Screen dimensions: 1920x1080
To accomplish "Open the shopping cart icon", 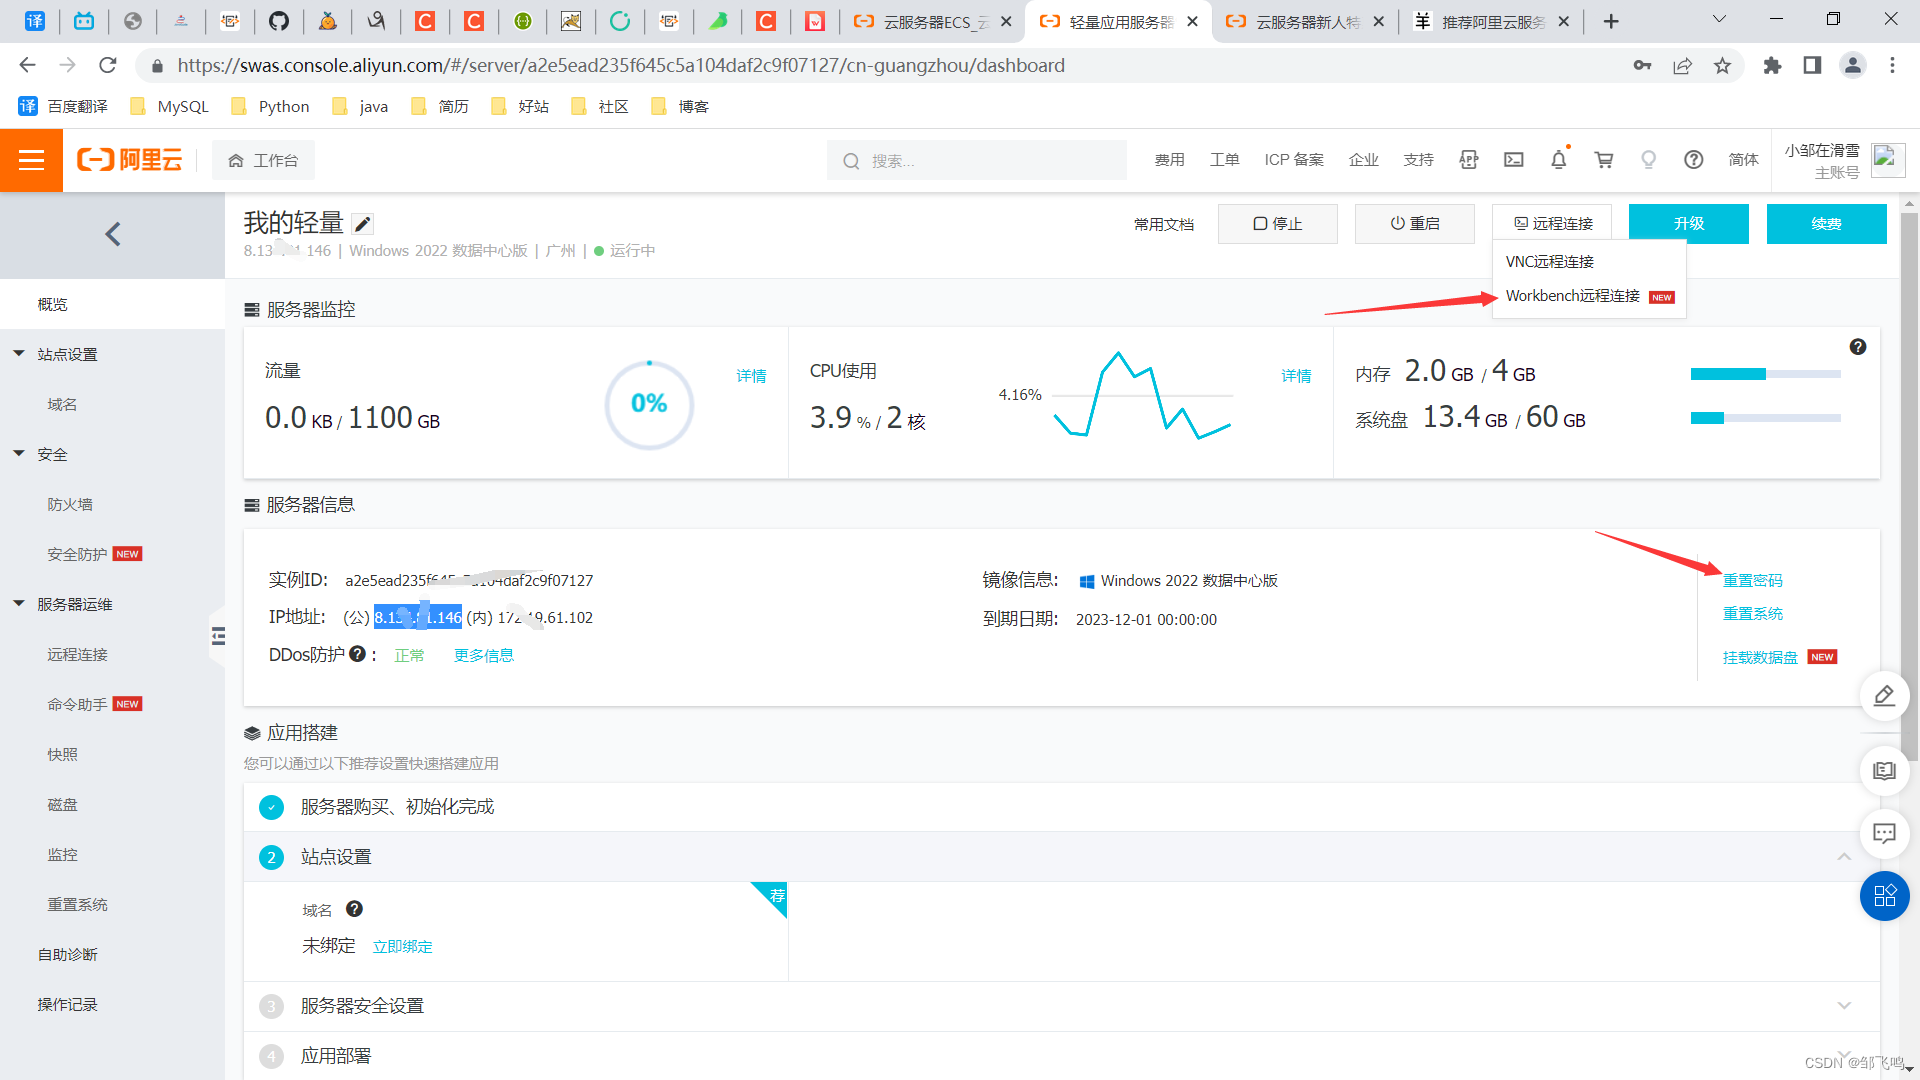I will (x=1603, y=160).
